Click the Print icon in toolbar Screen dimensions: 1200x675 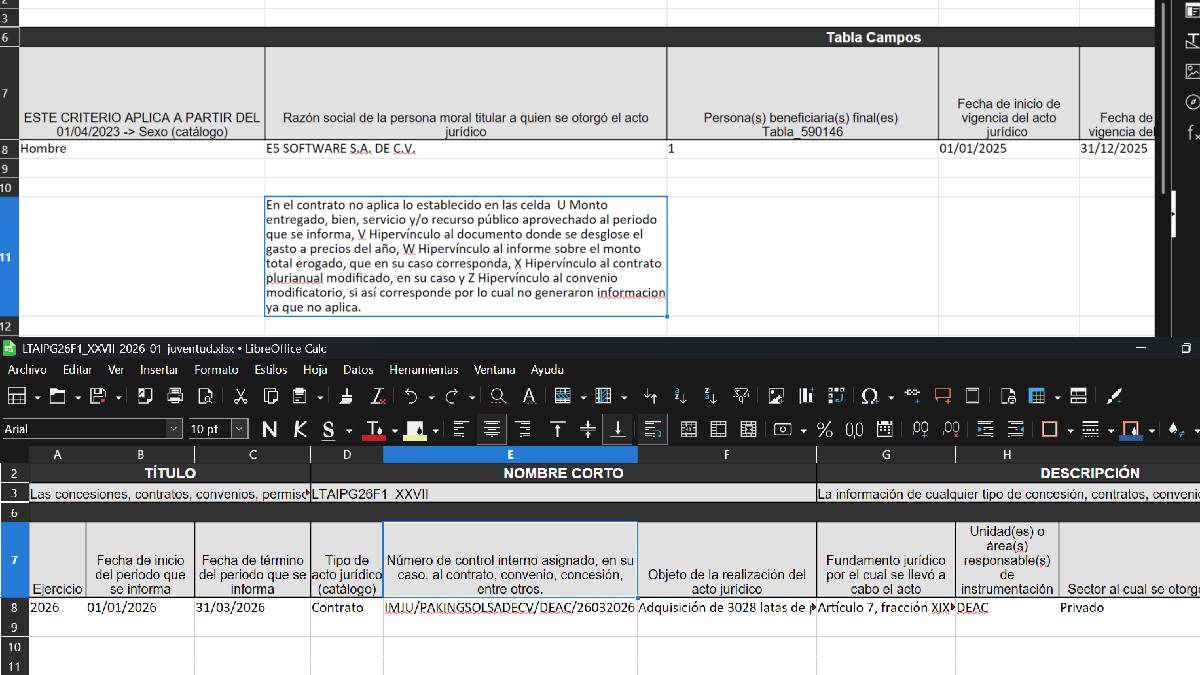point(175,396)
